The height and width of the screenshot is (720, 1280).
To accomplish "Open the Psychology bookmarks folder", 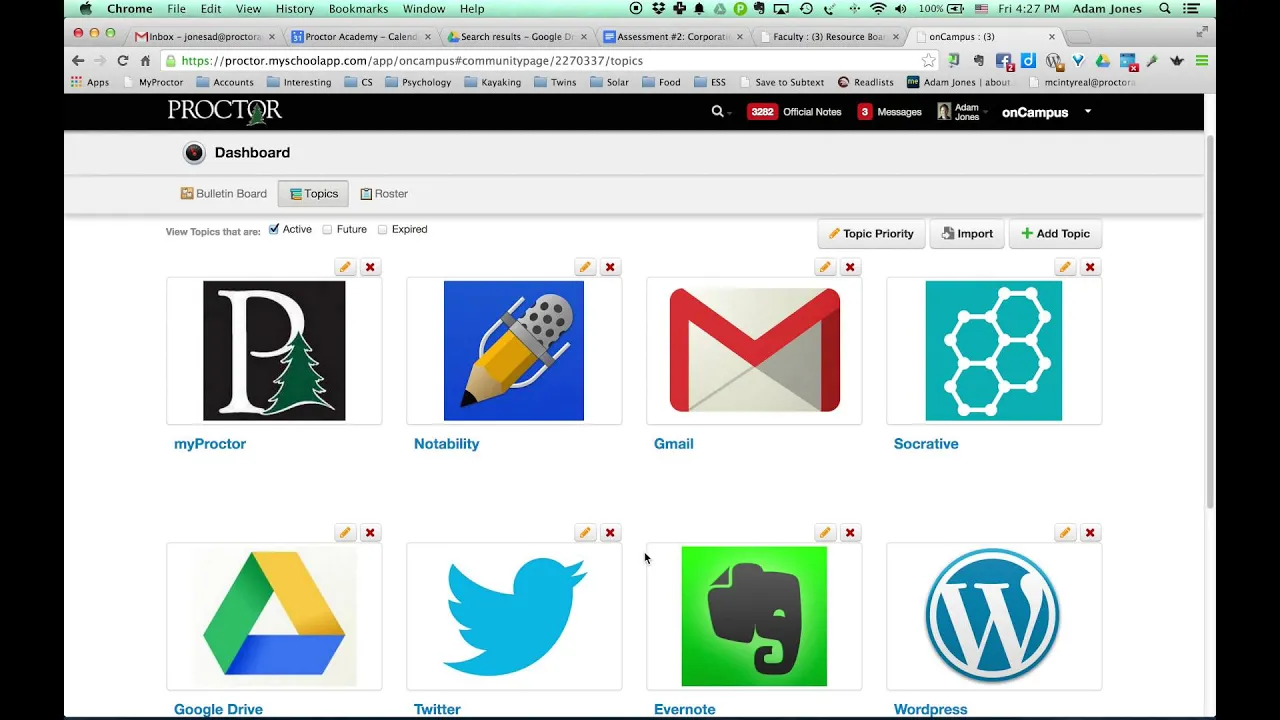I will click(418, 82).
